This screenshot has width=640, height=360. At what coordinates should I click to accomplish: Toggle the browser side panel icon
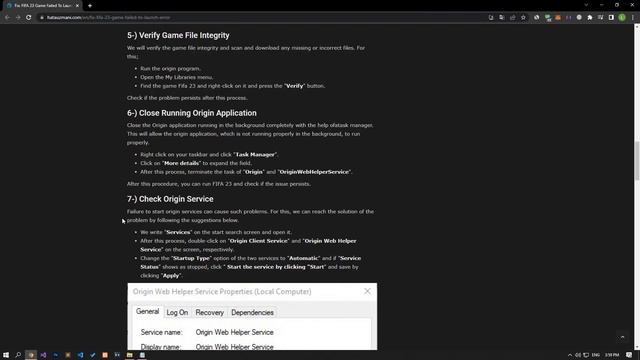pos(611,18)
